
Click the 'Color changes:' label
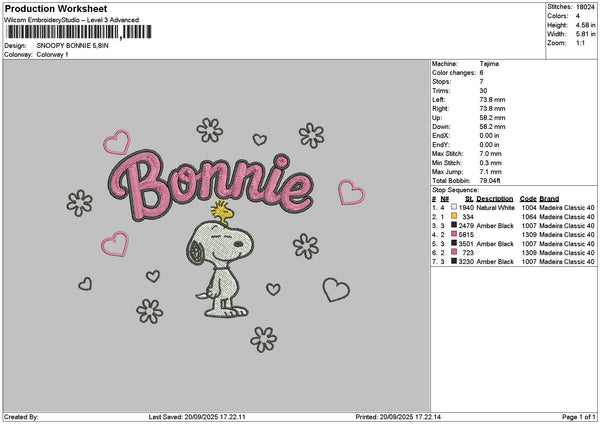(x=454, y=73)
